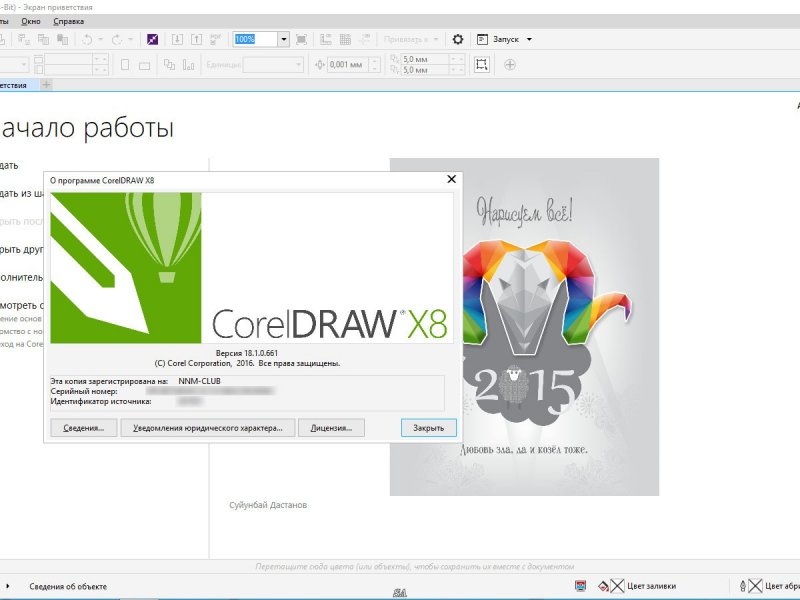Image resolution: width=800 pixels, height=600 pixels.
Task: Click the outline color swatch beside Цвет абриса
Action: (x=756, y=586)
